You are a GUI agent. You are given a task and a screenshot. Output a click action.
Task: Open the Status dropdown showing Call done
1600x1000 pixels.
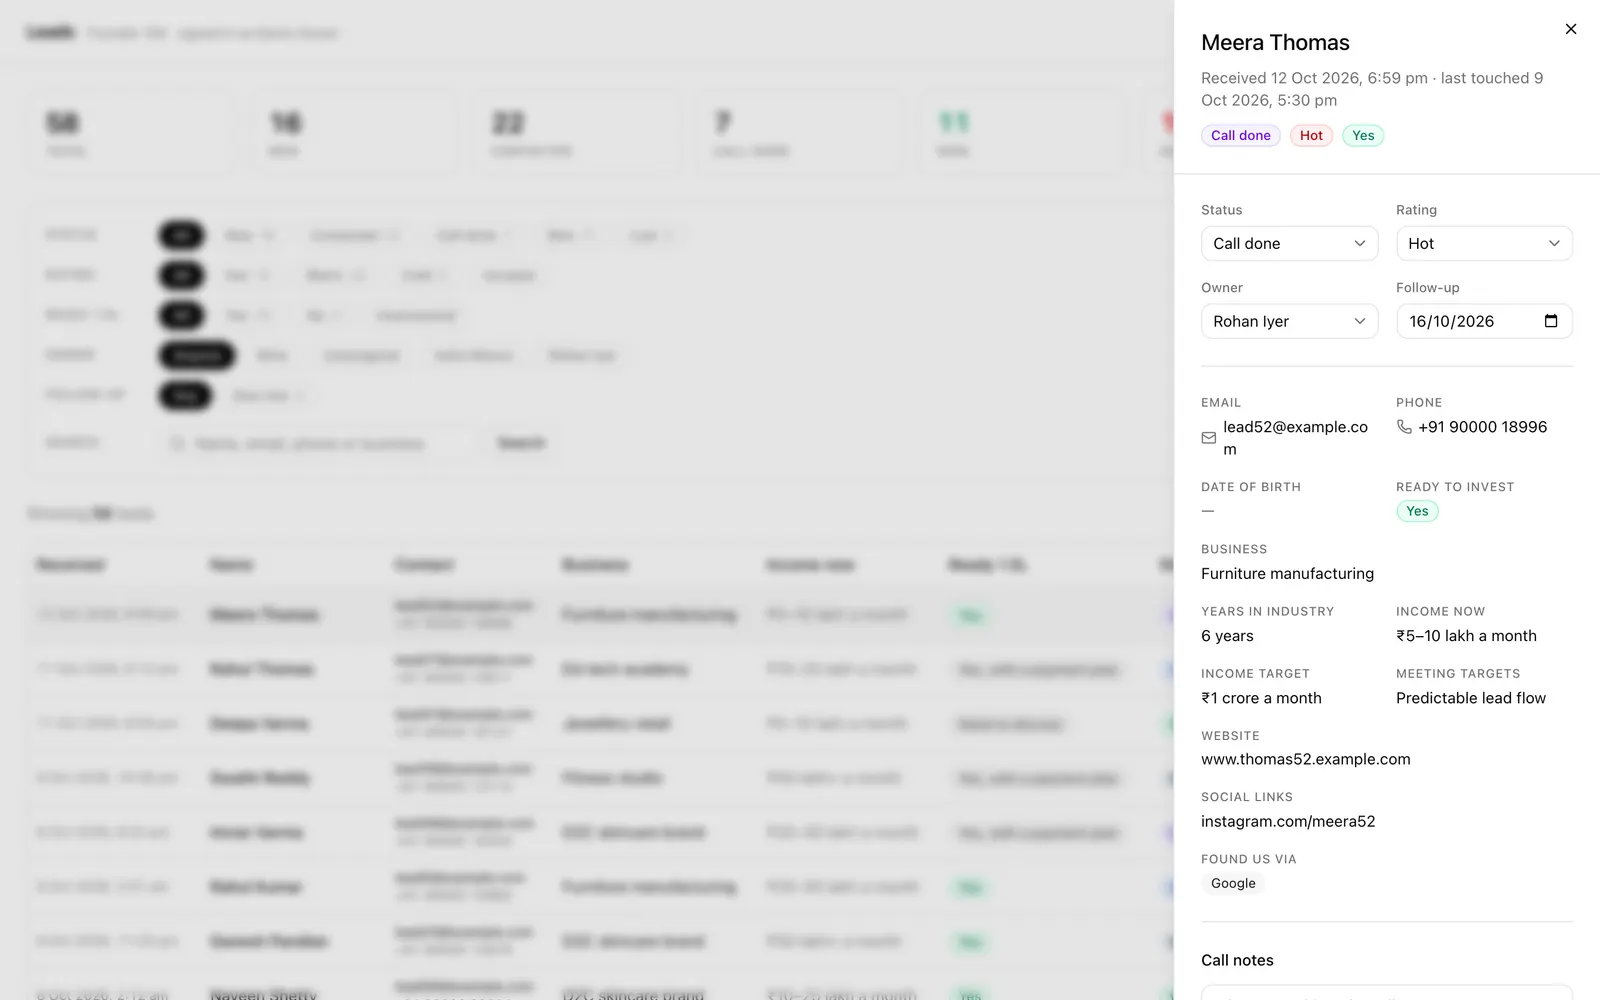(1289, 243)
